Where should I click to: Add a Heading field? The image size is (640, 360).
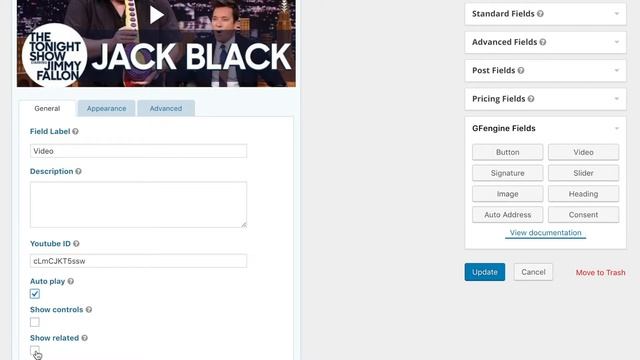(583, 194)
